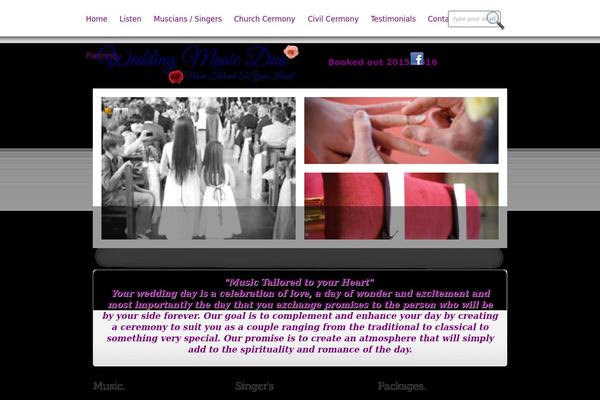
Task: Click the "Music Tailored to your Heart" quote
Action: pos(300,282)
